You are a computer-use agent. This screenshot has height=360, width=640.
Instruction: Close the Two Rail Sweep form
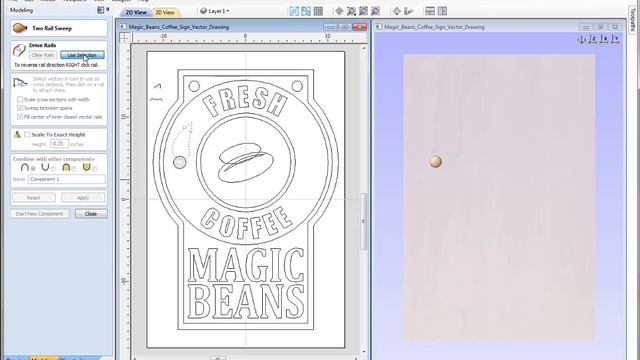click(x=91, y=214)
